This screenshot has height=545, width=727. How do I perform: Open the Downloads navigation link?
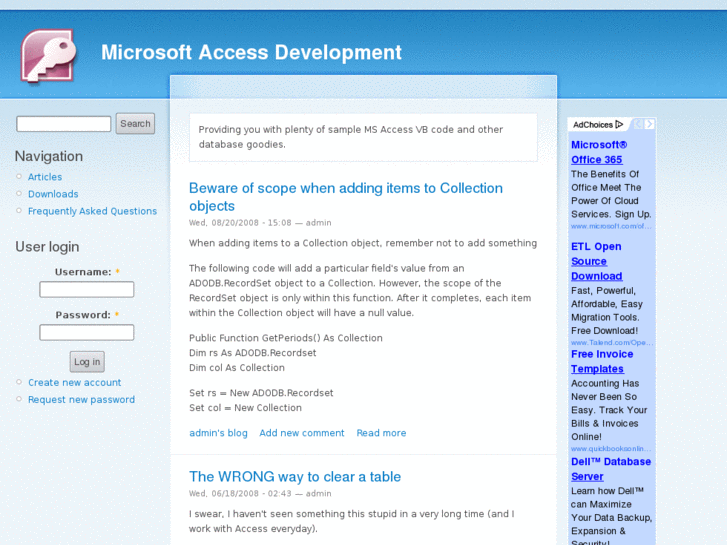tap(53, 194)
